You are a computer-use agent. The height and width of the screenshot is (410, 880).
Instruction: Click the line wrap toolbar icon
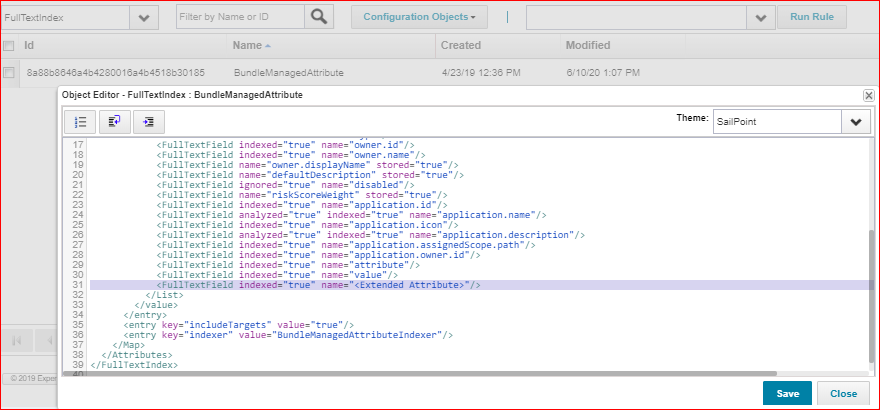115,121
